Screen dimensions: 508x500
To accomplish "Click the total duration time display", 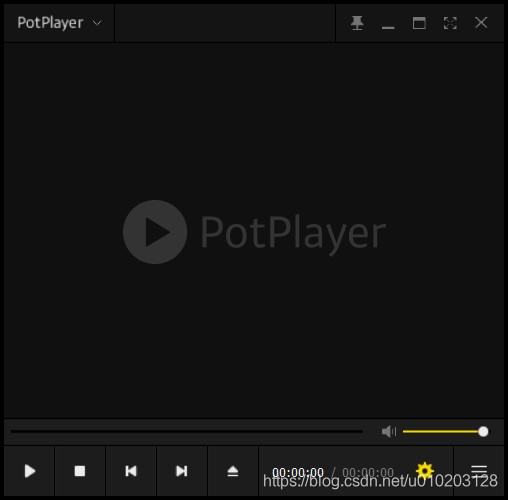I will click(368, 472).
